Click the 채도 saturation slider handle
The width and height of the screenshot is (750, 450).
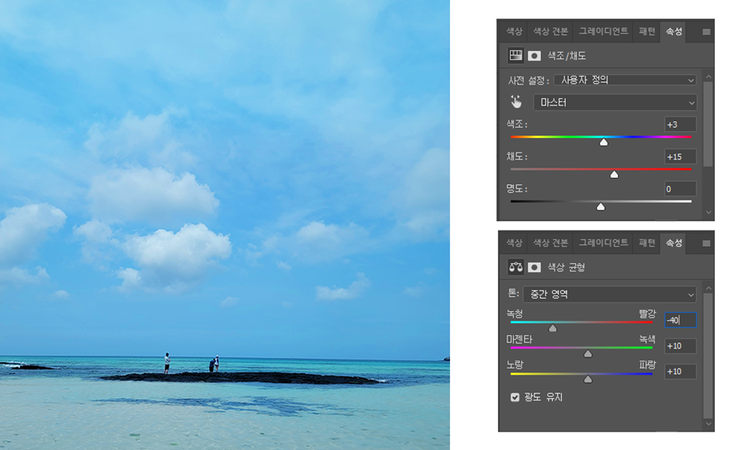(614, 175)
